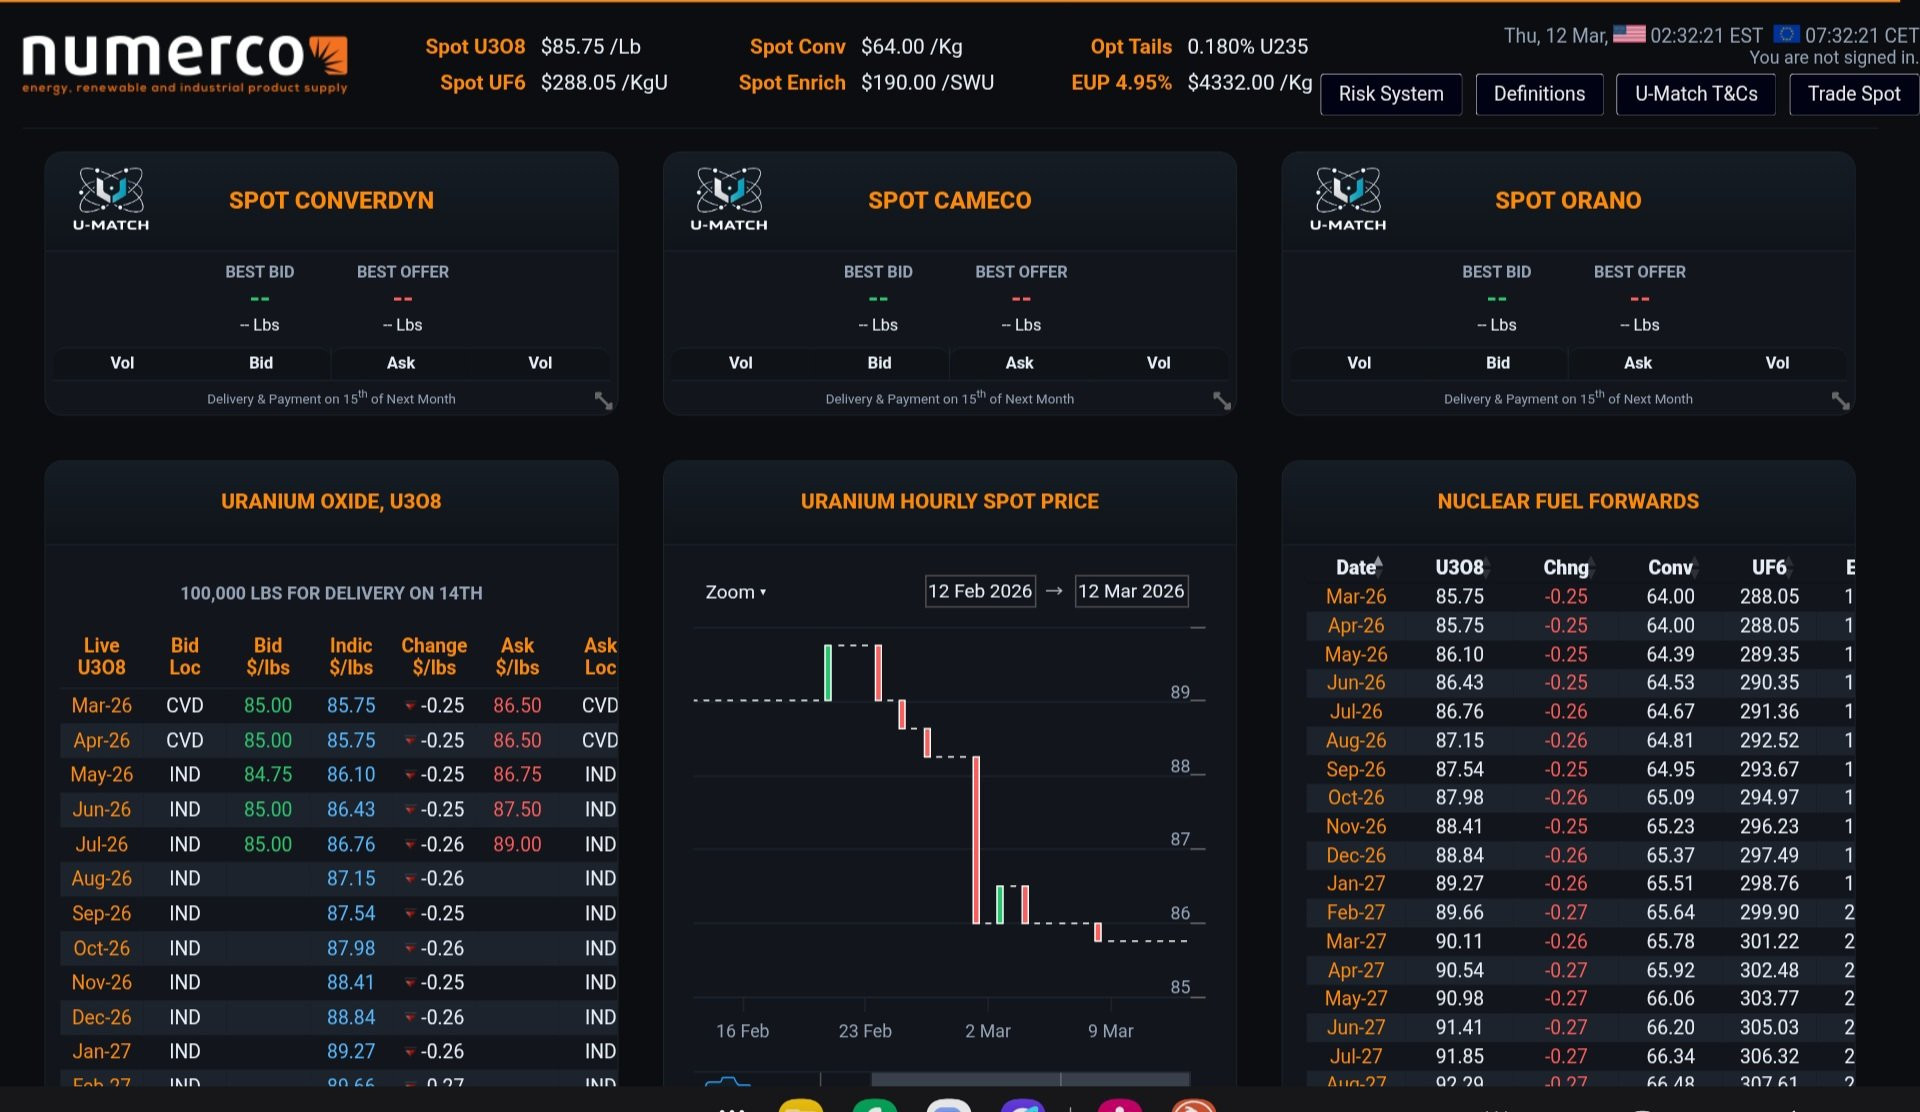The width and height of the screenshot is (1920, 1112).
Task: Sort forwards table by Conv column
Action: coord(1671,567)
